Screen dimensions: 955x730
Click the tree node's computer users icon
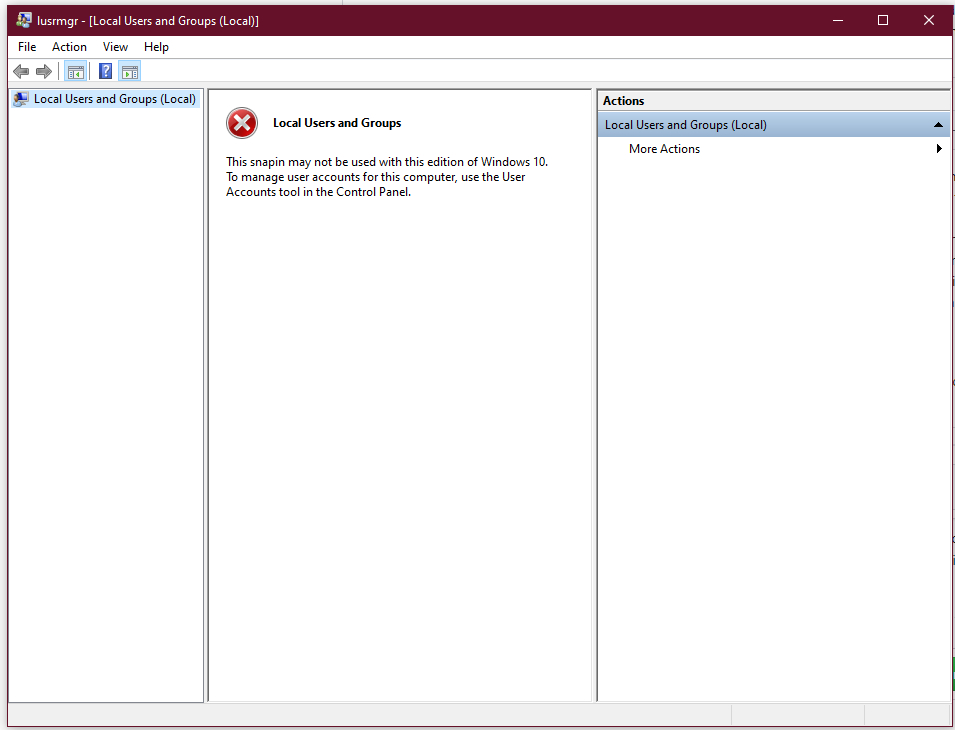21,99
